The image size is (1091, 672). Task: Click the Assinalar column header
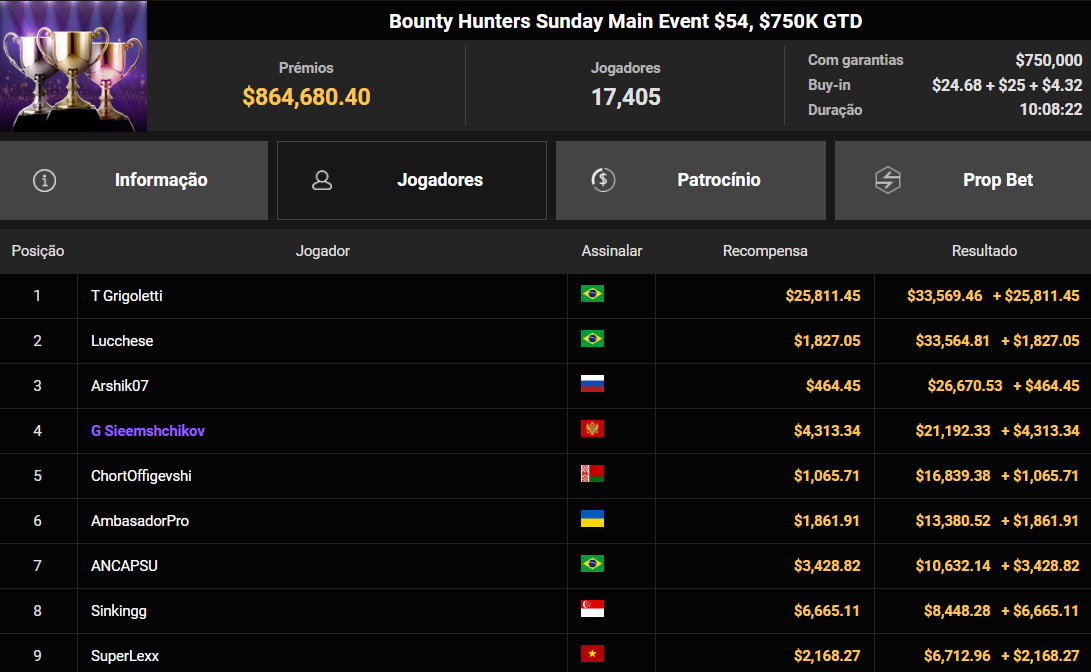point(612,251)
